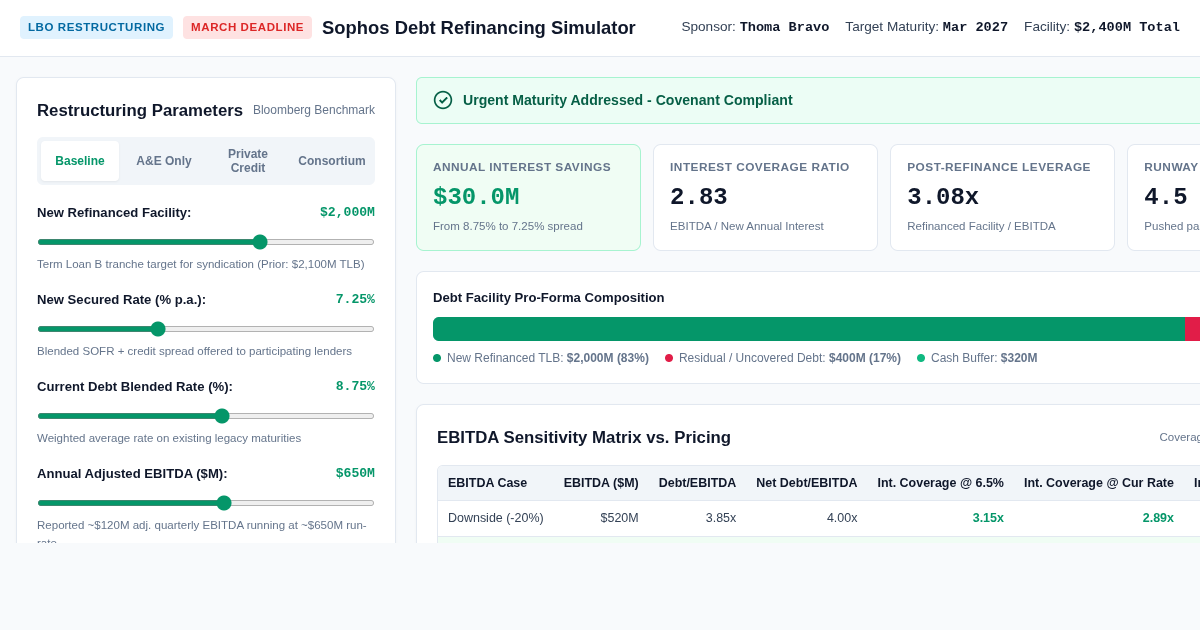Viewport: 1200px width, 630px height.
Task: Click the check-circle icon in the status banner
Action: tap(443, 100)
